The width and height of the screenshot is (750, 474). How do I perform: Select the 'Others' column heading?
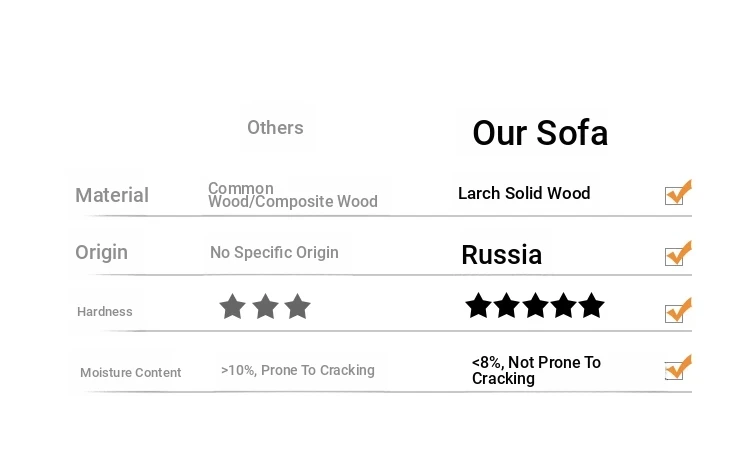(275, 128)
